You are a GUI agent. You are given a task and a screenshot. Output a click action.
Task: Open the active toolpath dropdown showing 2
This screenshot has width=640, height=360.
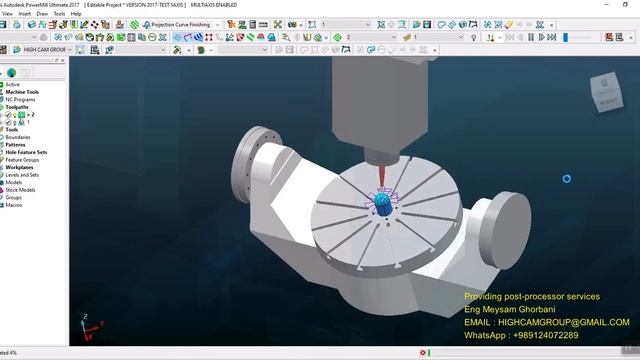tap(371, 38)
